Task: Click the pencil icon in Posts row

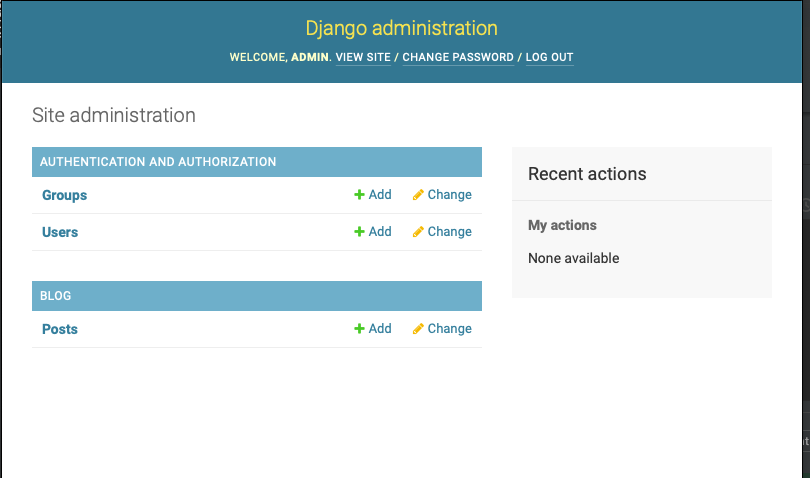Action: (x=418, y=329)
